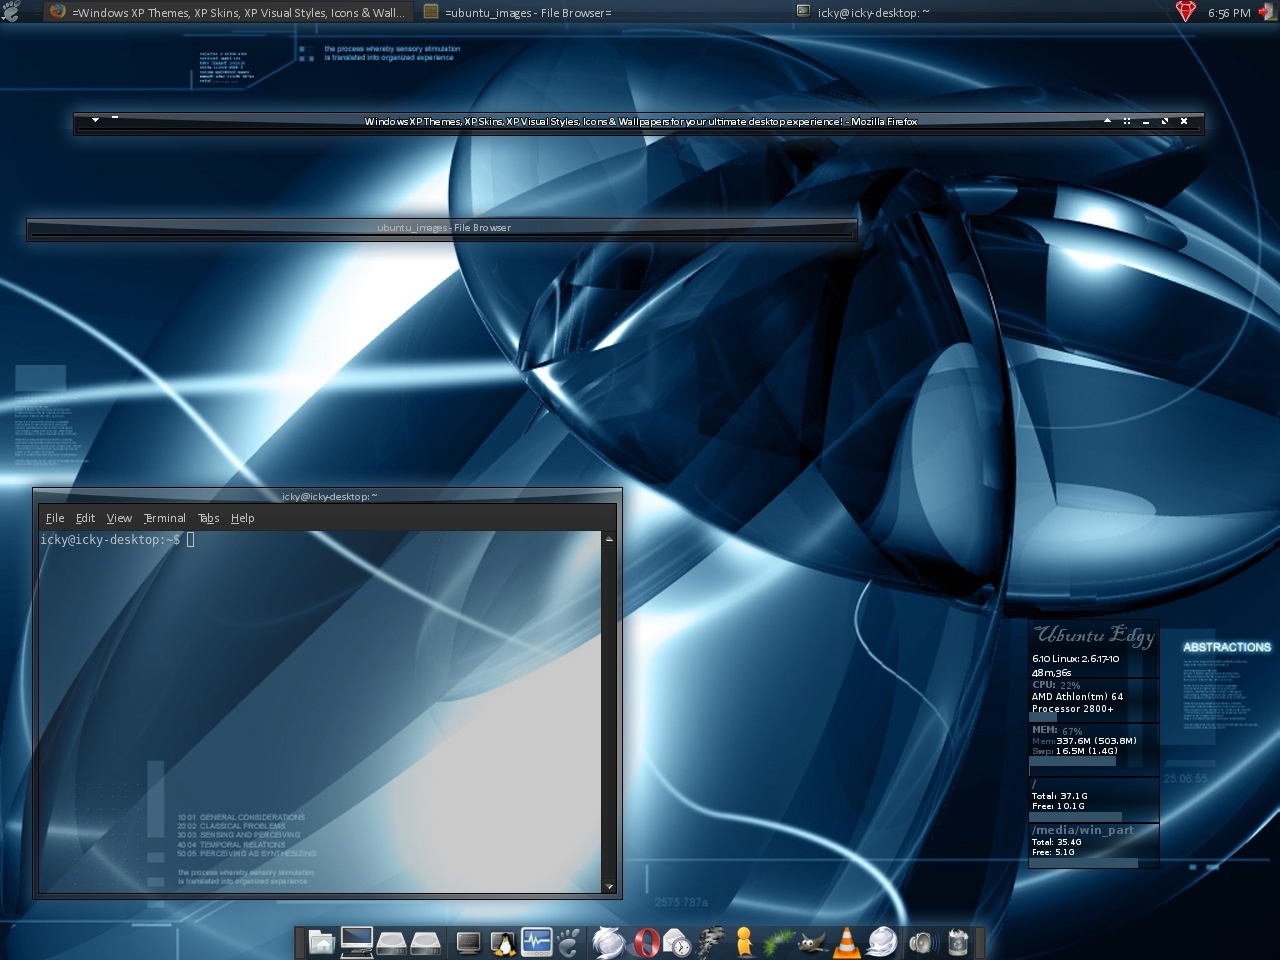Switch to Windows XP Themes Firefox task

(228, 12)
